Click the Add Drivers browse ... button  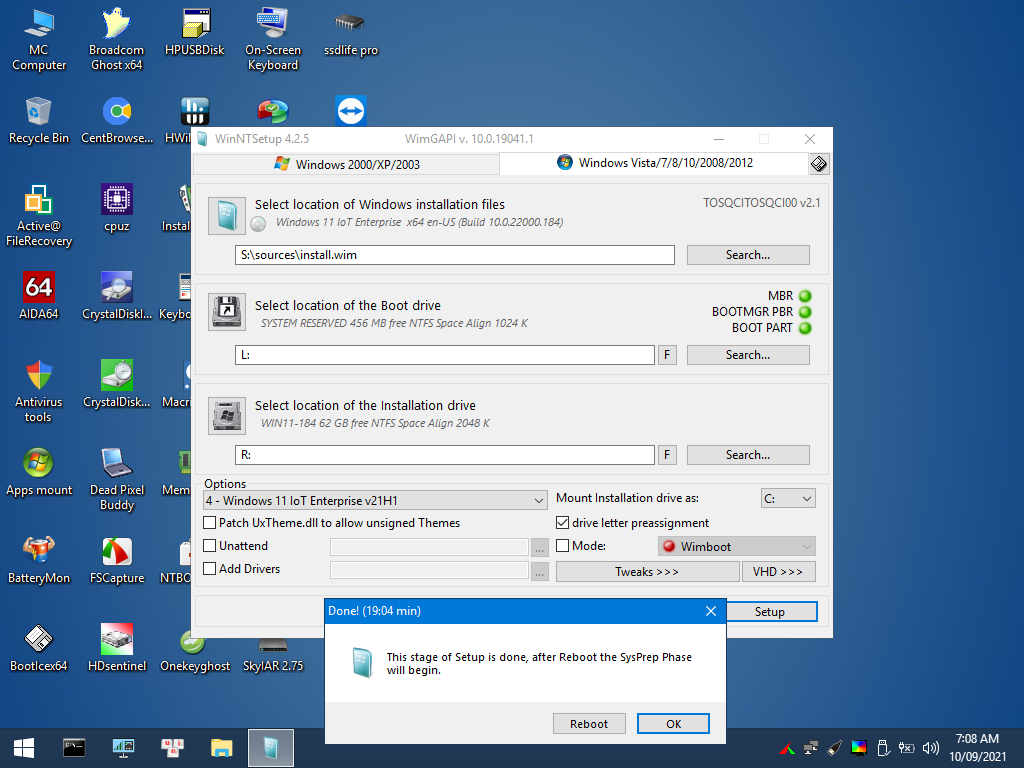[539, 570]
